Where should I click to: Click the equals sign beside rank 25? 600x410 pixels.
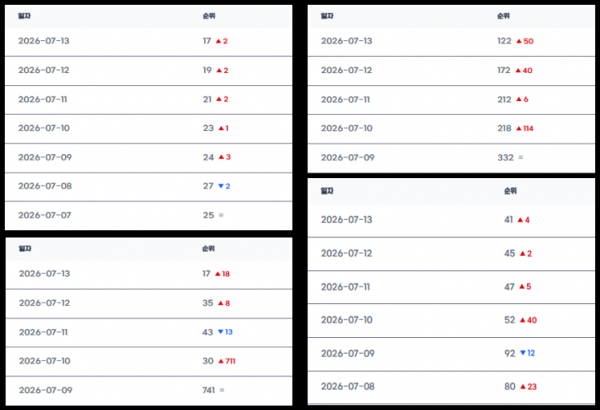[221, 215]
